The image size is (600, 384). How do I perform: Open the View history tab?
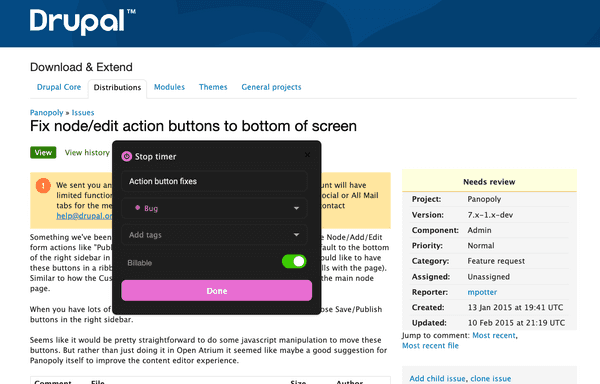point(87,153)
